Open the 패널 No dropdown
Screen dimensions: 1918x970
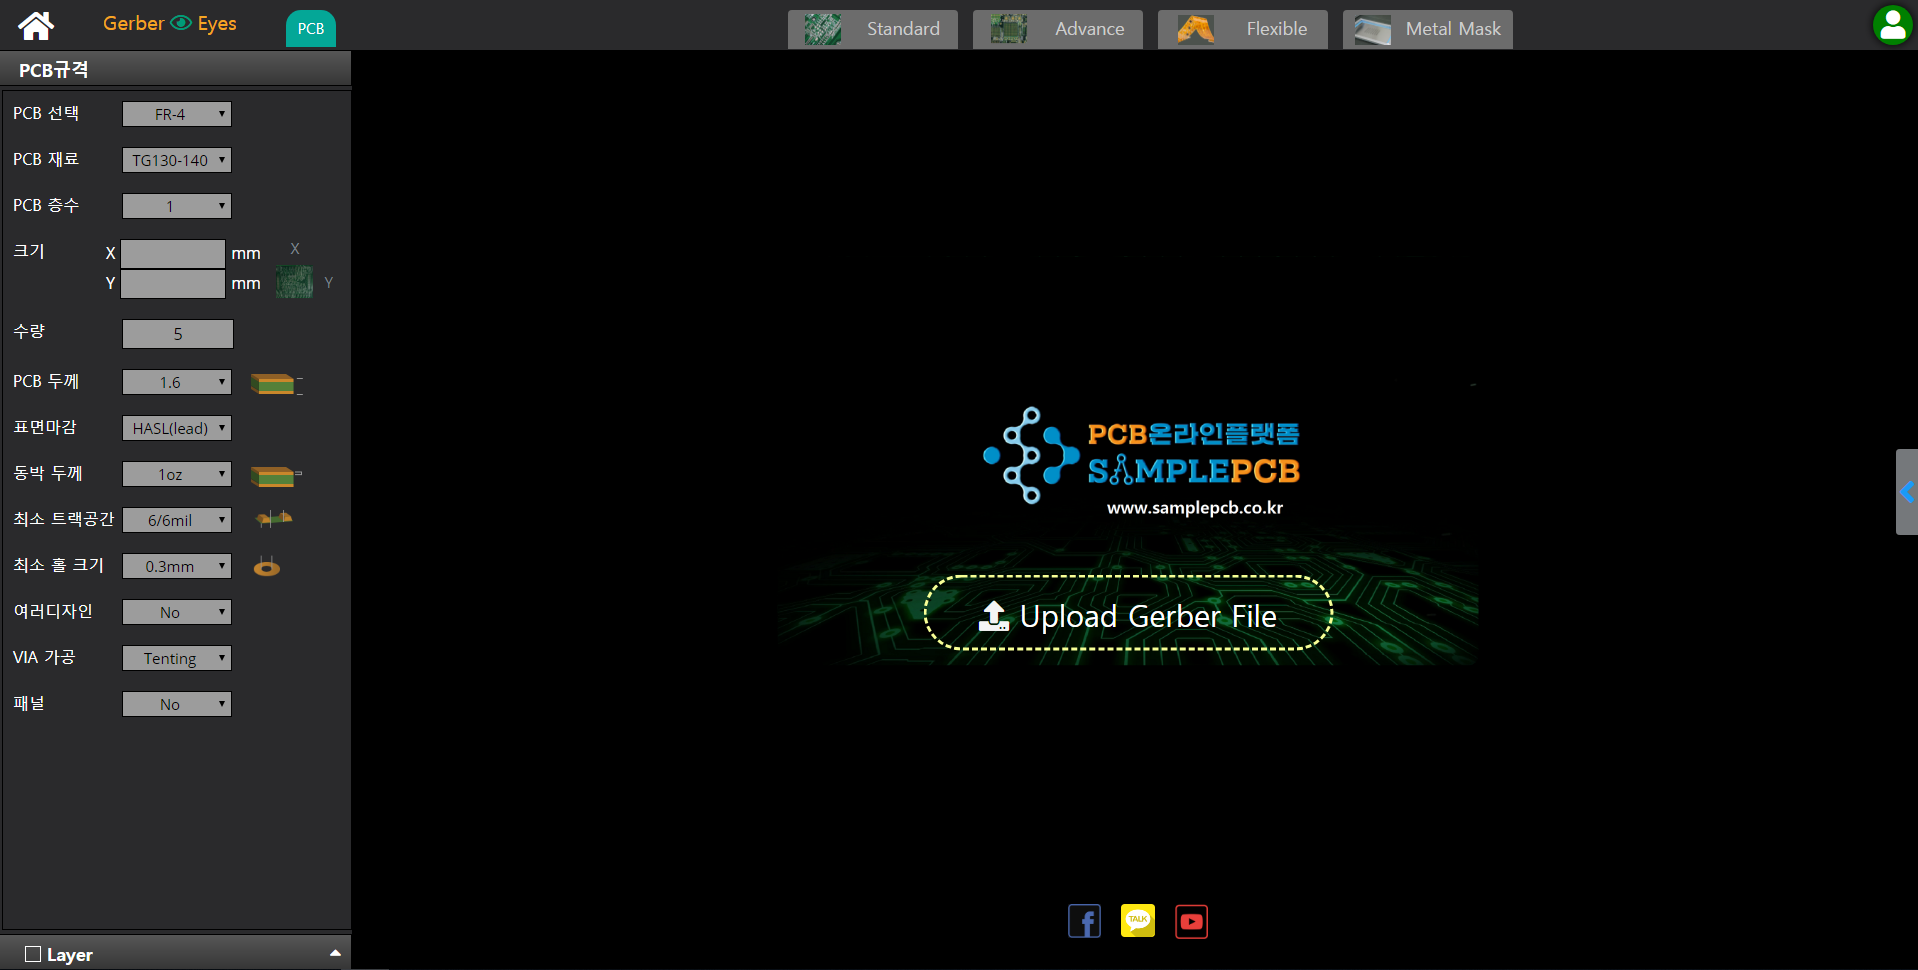pyautogui.click(x=177, y=704)
